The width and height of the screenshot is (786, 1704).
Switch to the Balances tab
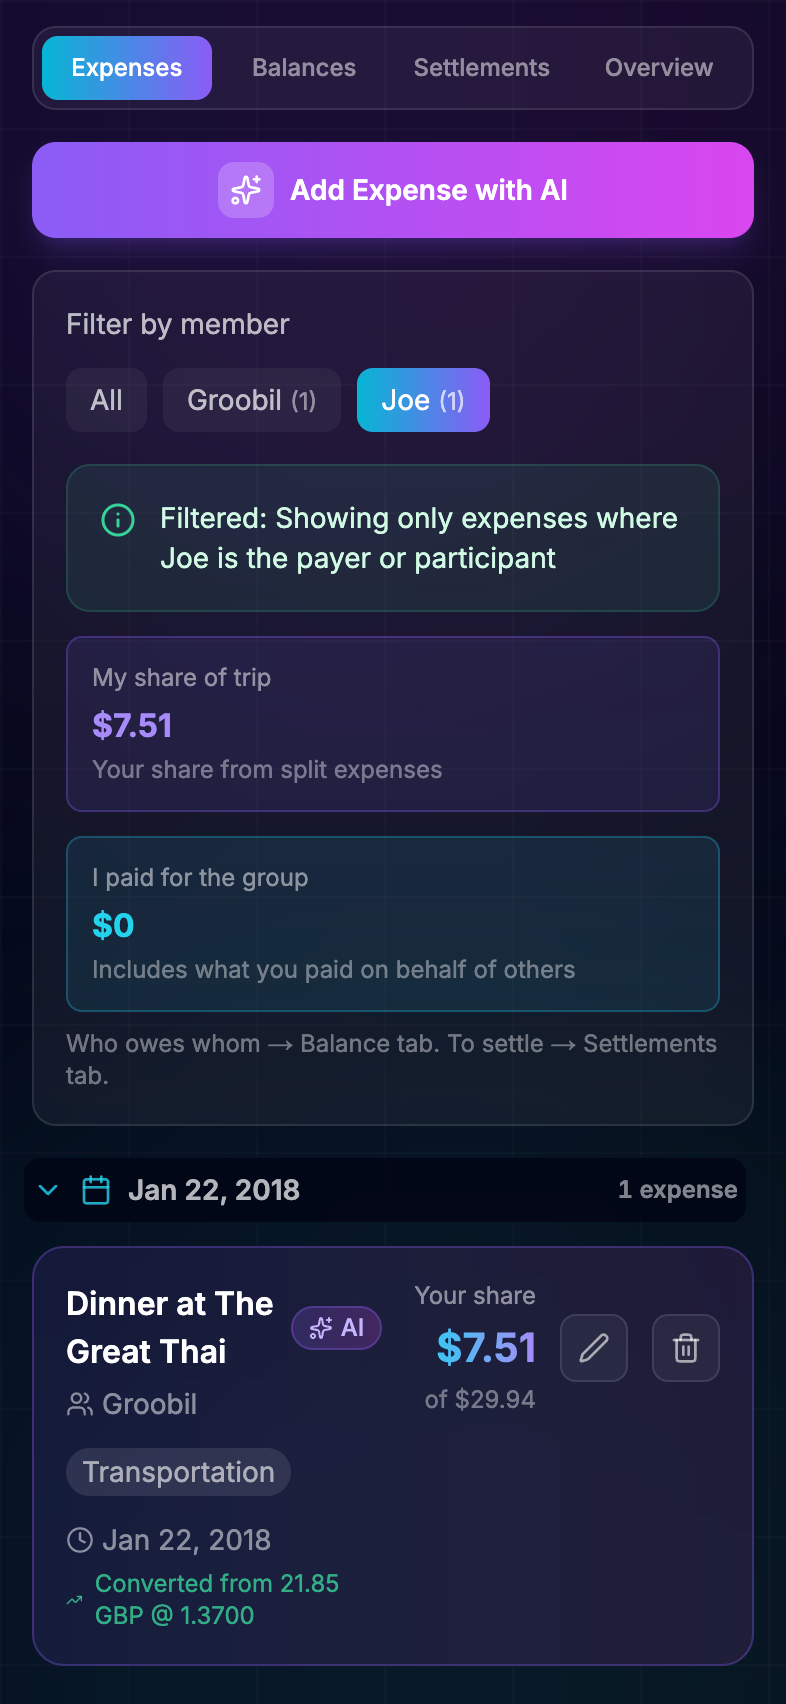tap(304, 68)
